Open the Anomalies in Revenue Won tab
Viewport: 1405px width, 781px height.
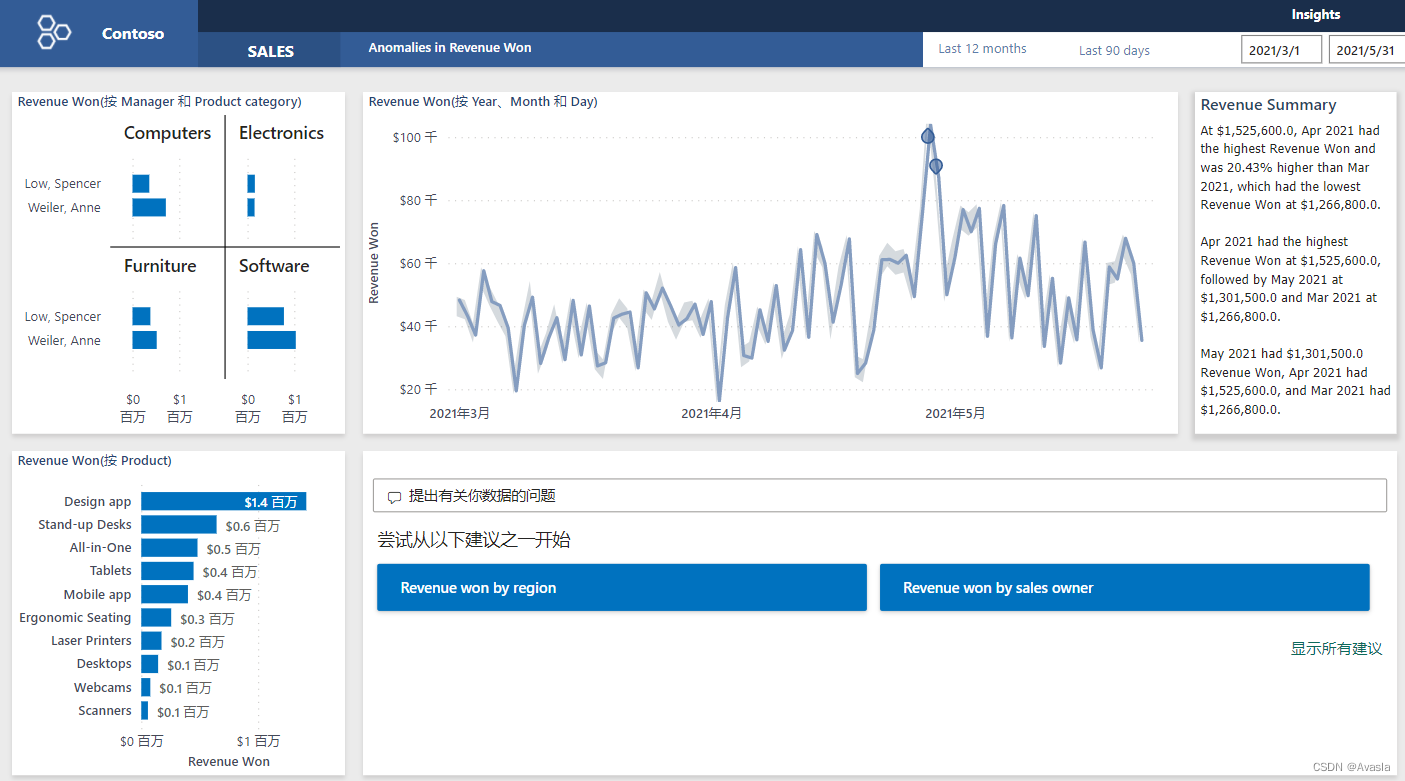click(450, 48)
